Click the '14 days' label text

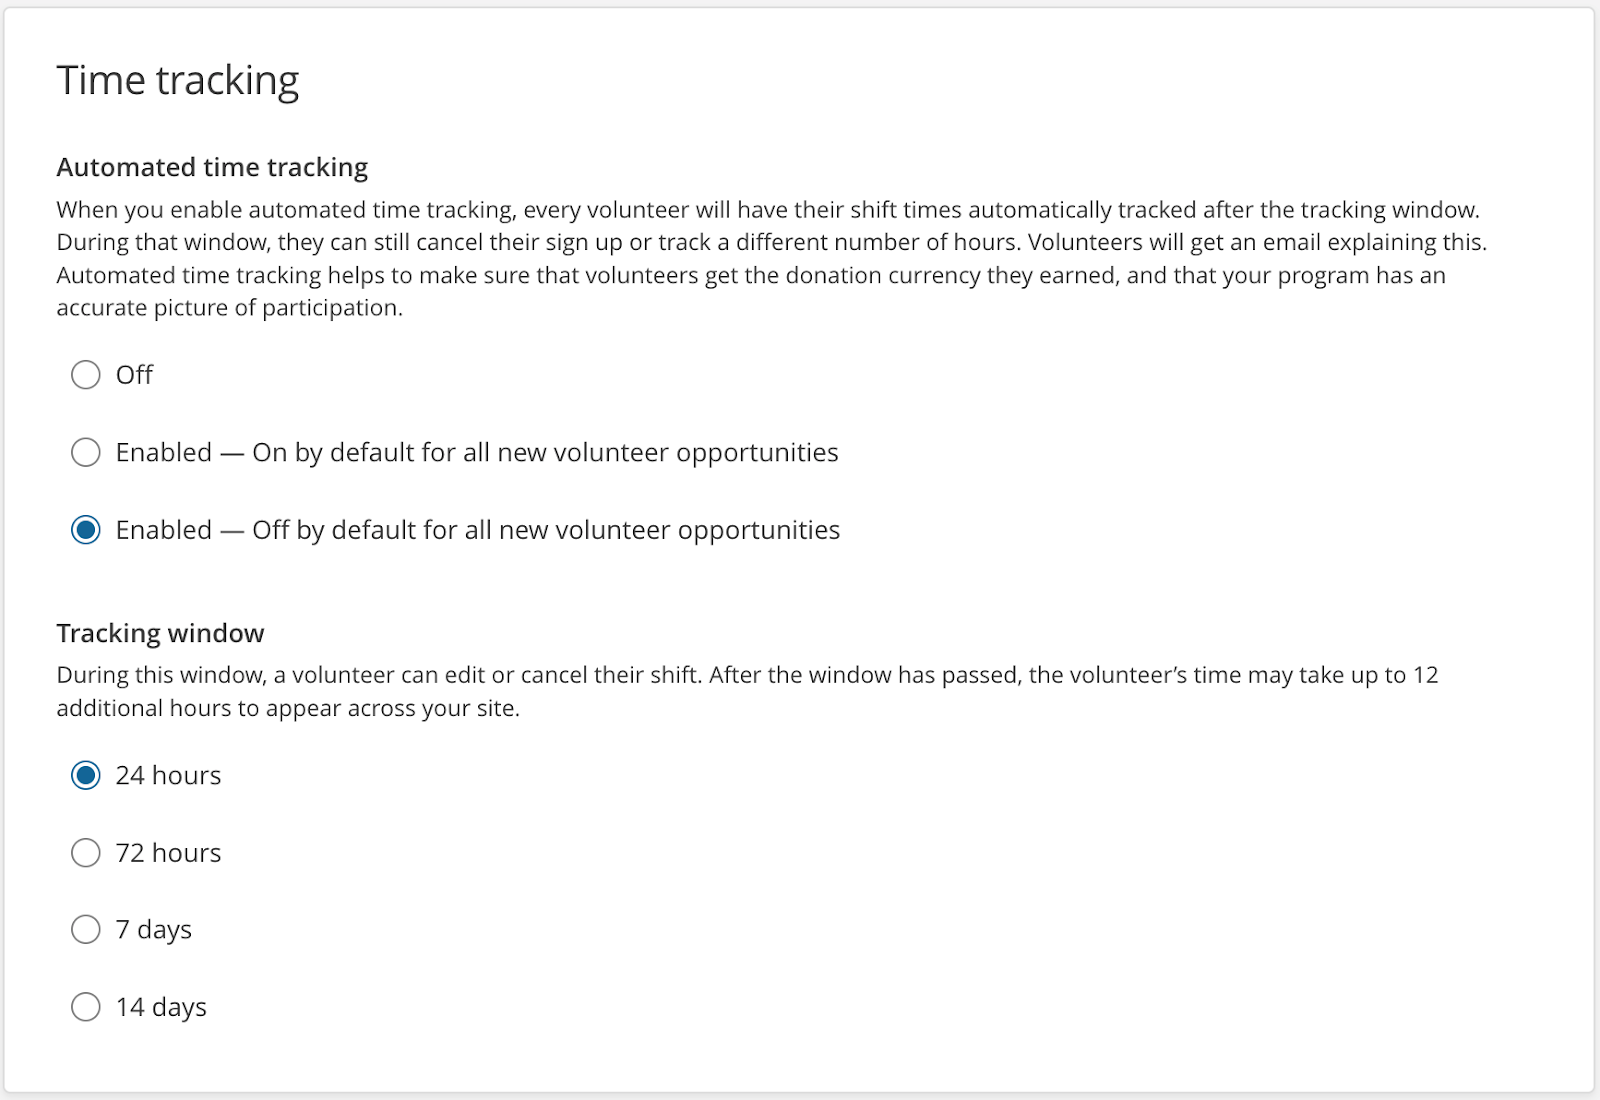pos(161,1008)
